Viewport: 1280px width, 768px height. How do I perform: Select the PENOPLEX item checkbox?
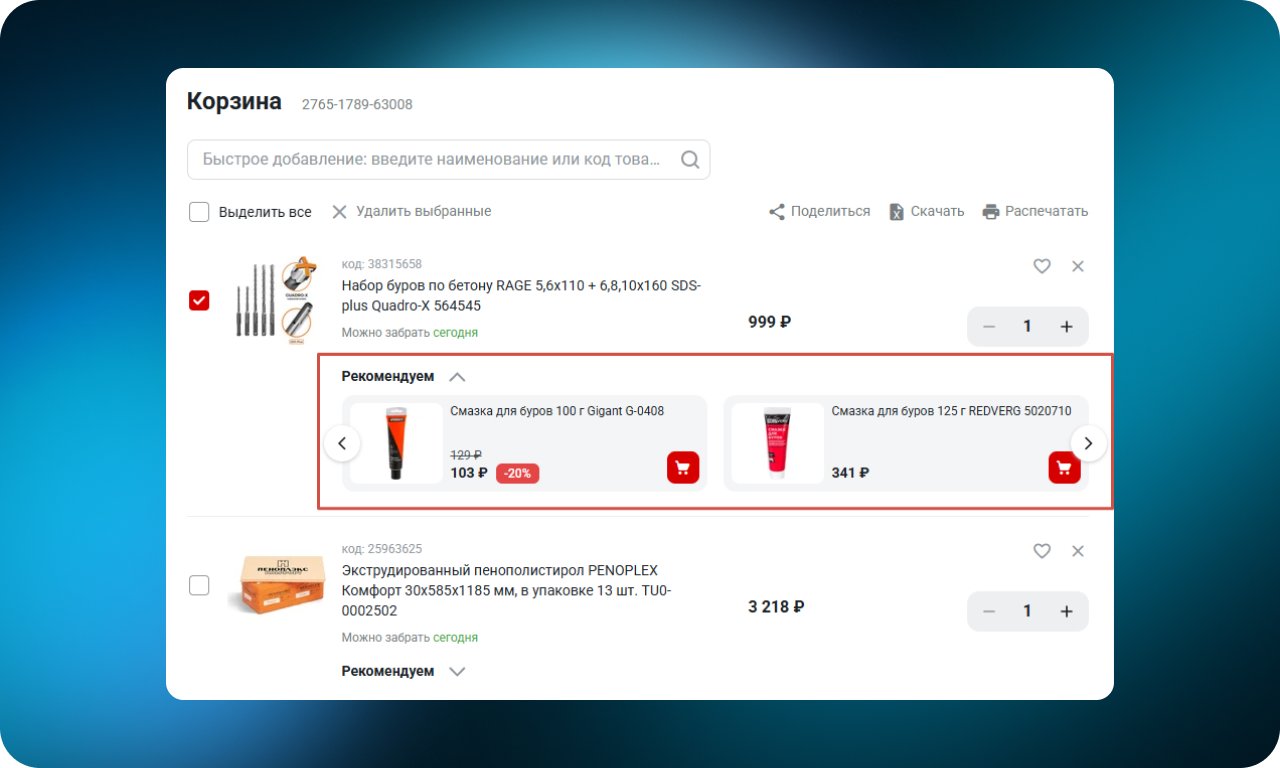pyautogui.click(x=199, y=585)
